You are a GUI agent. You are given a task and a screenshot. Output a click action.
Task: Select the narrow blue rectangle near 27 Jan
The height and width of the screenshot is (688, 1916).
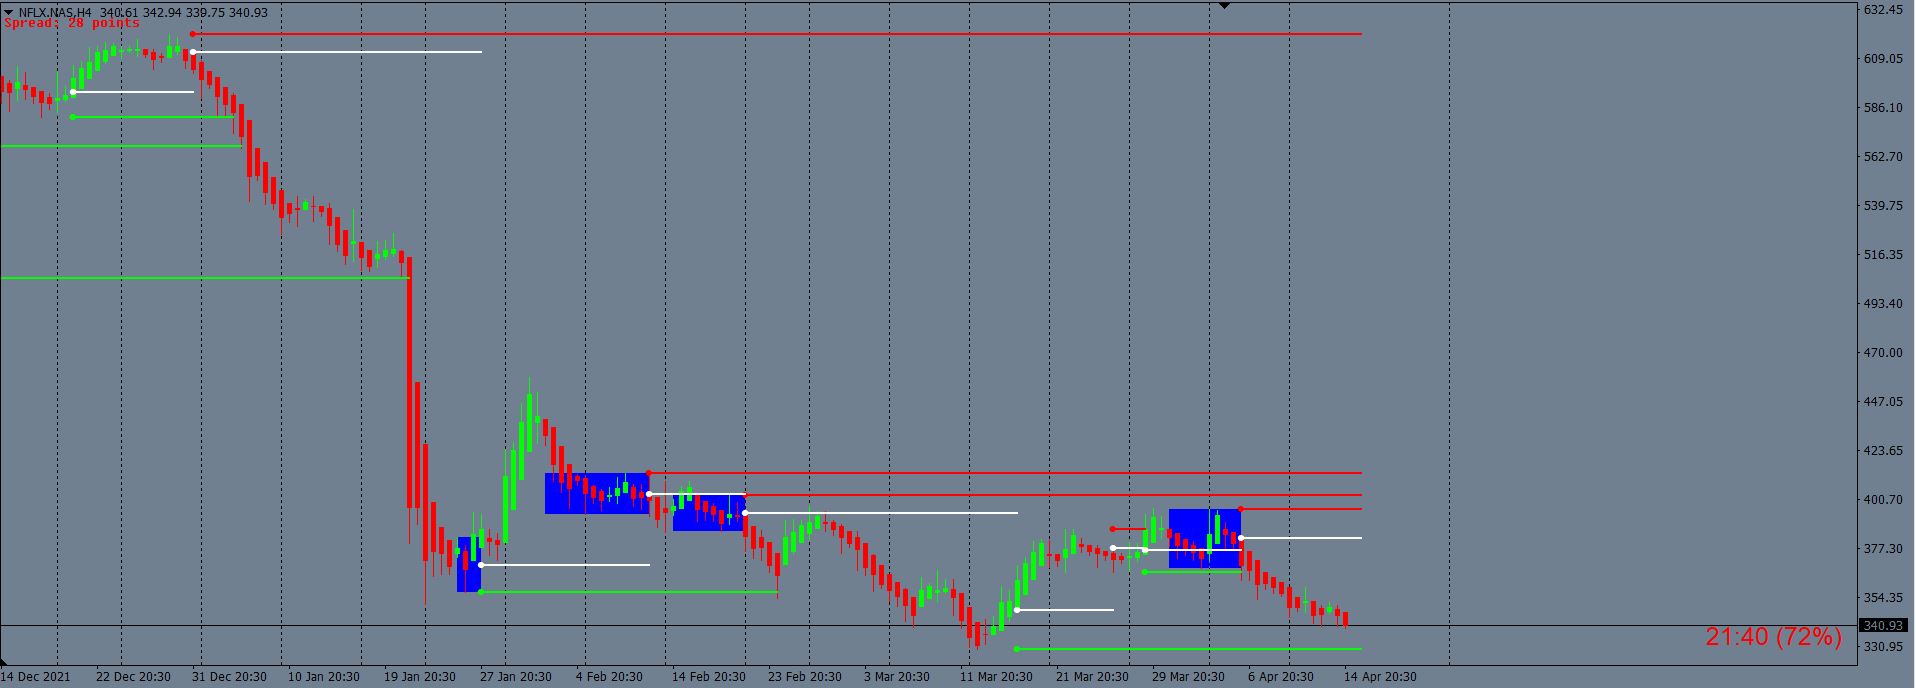469,564
